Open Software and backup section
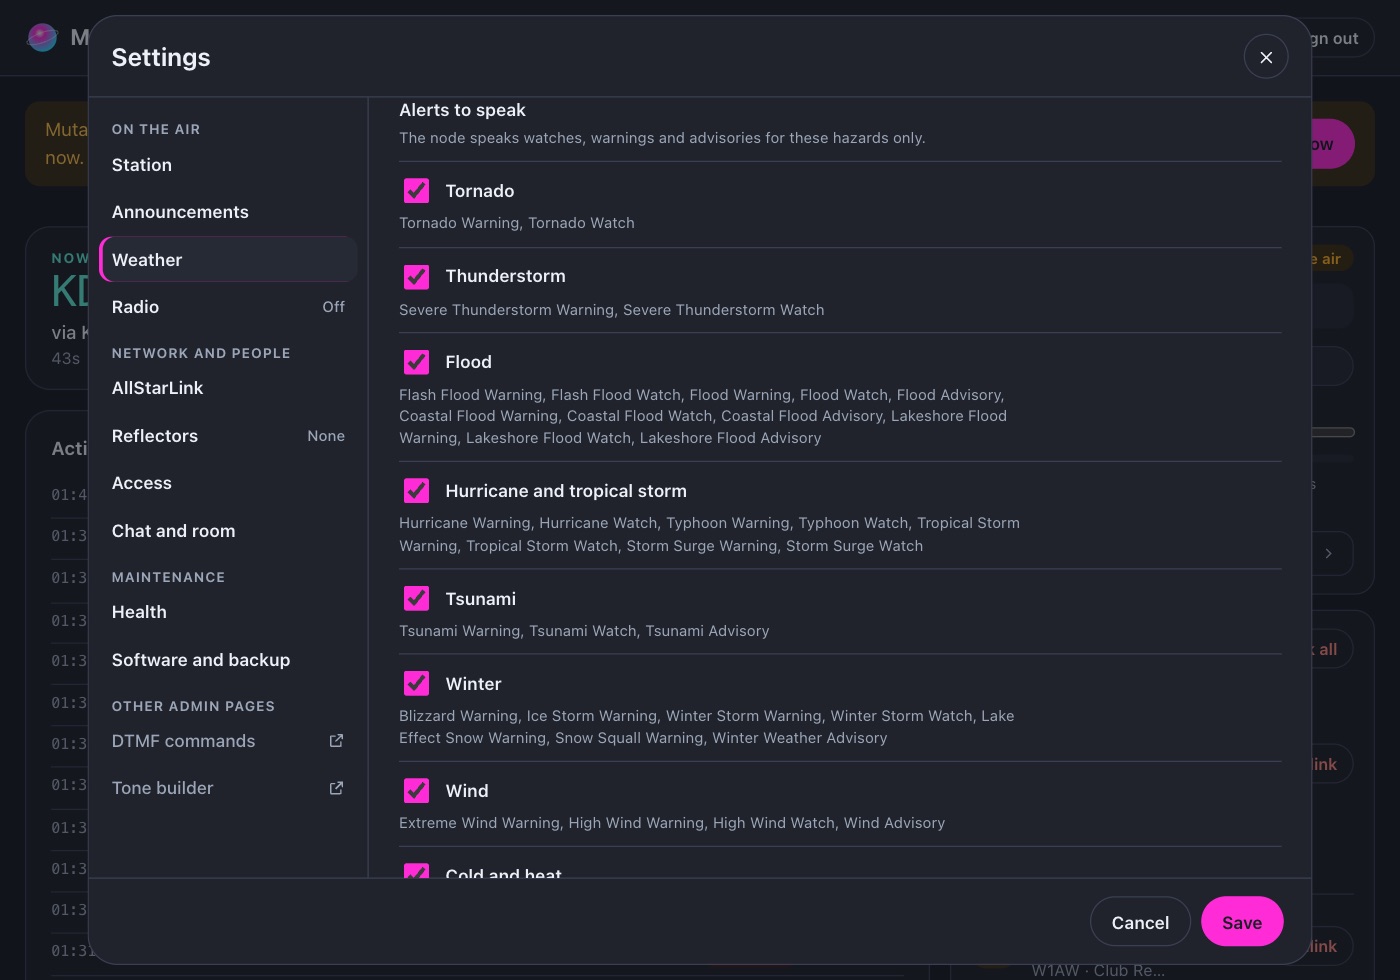1400x980 pixels. pos(228,660)
